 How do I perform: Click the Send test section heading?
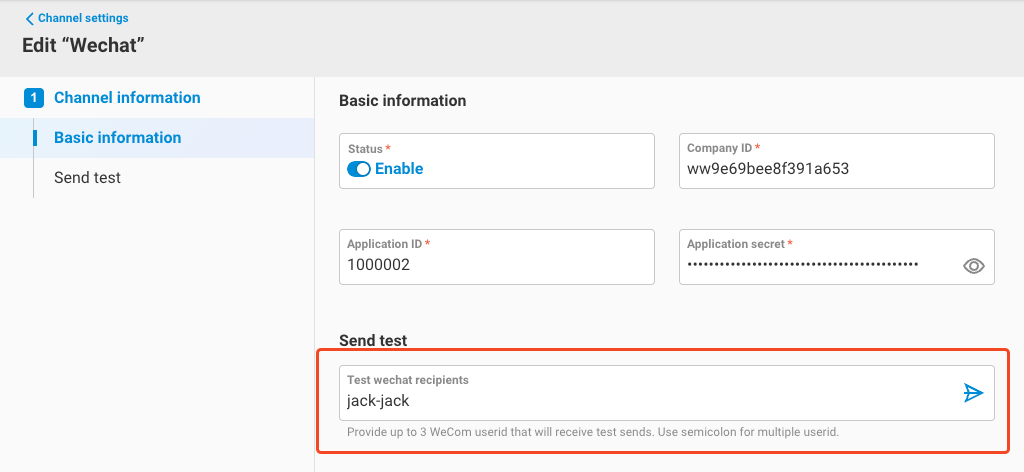(373, 340)
